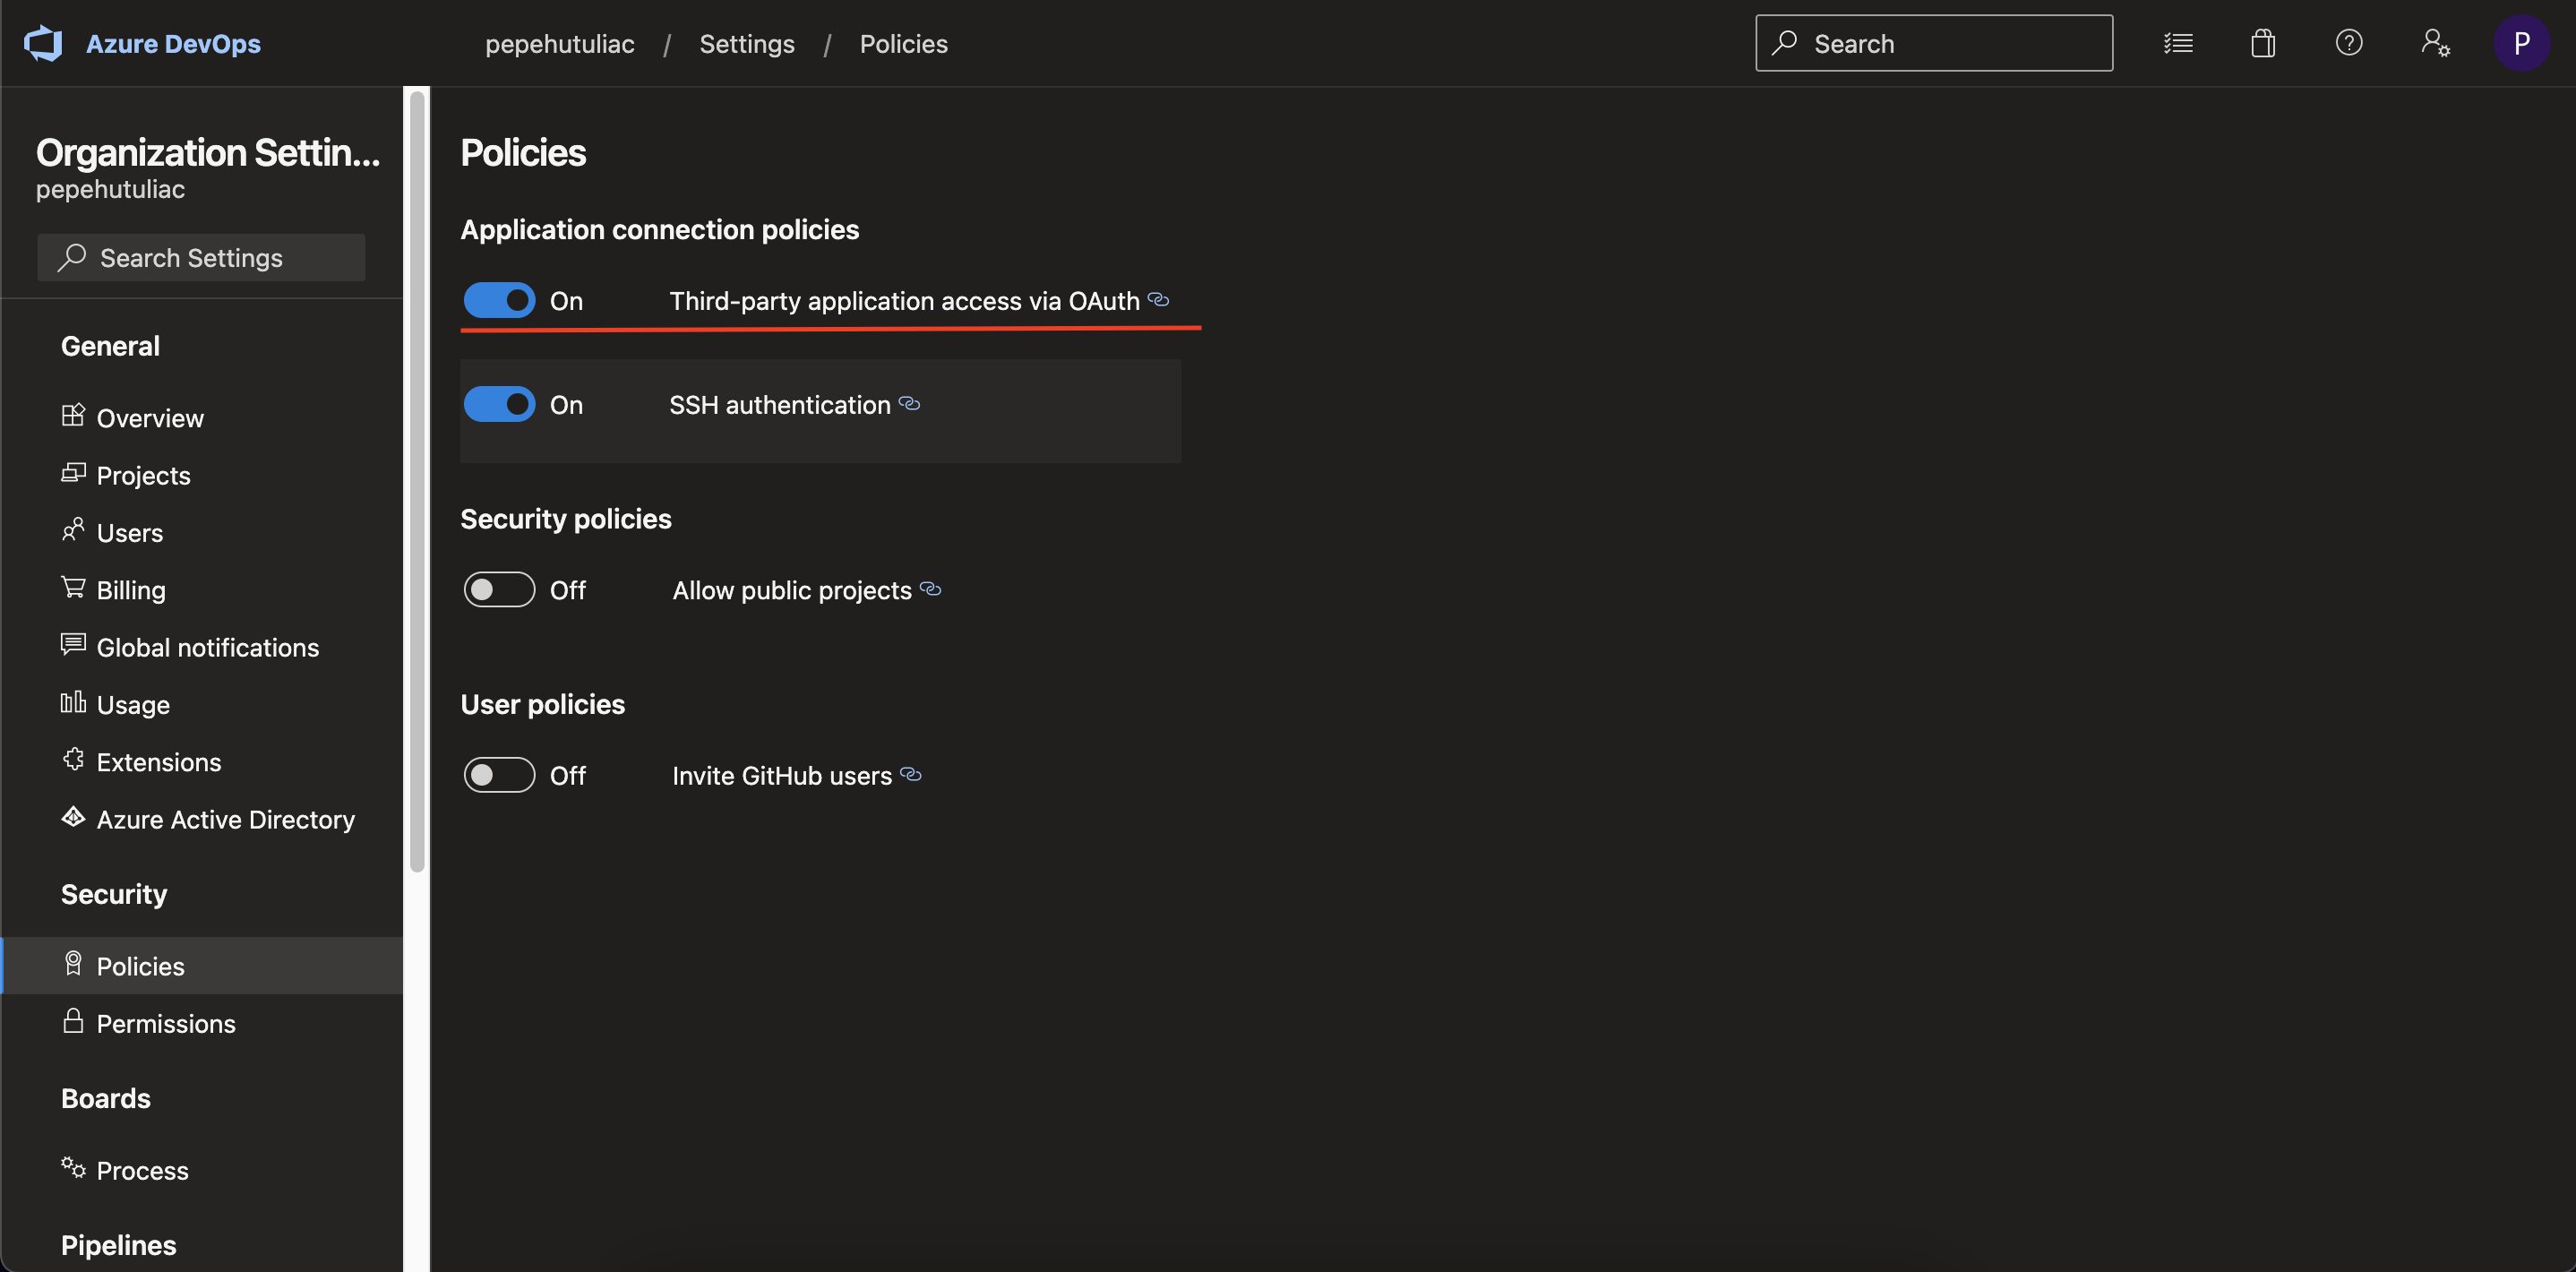The image size is (2576, 1272).
Task: Open Projects settings page
Action: [201, 475]
